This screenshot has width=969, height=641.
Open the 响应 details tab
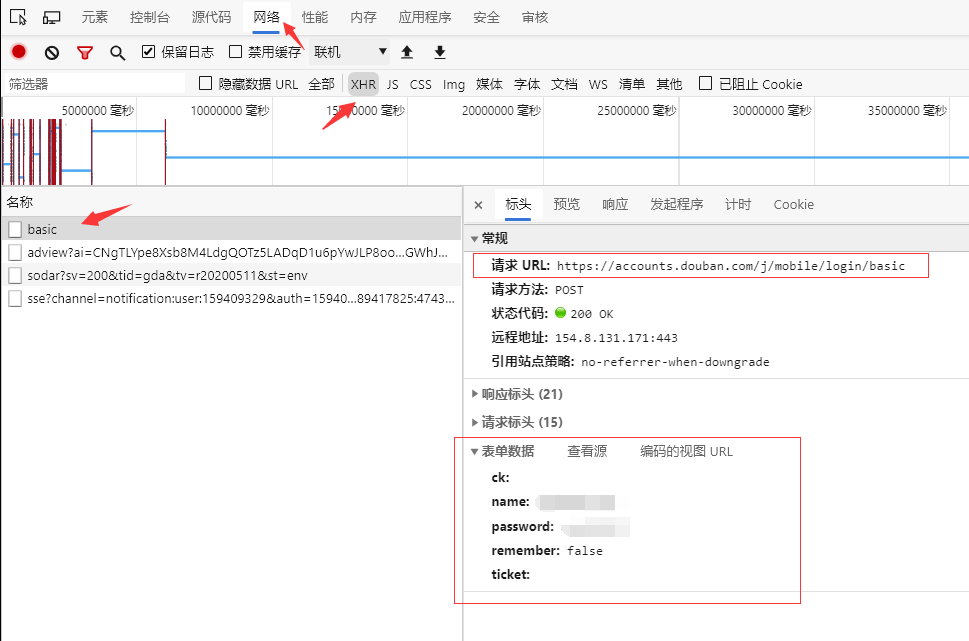coord(615,205)
